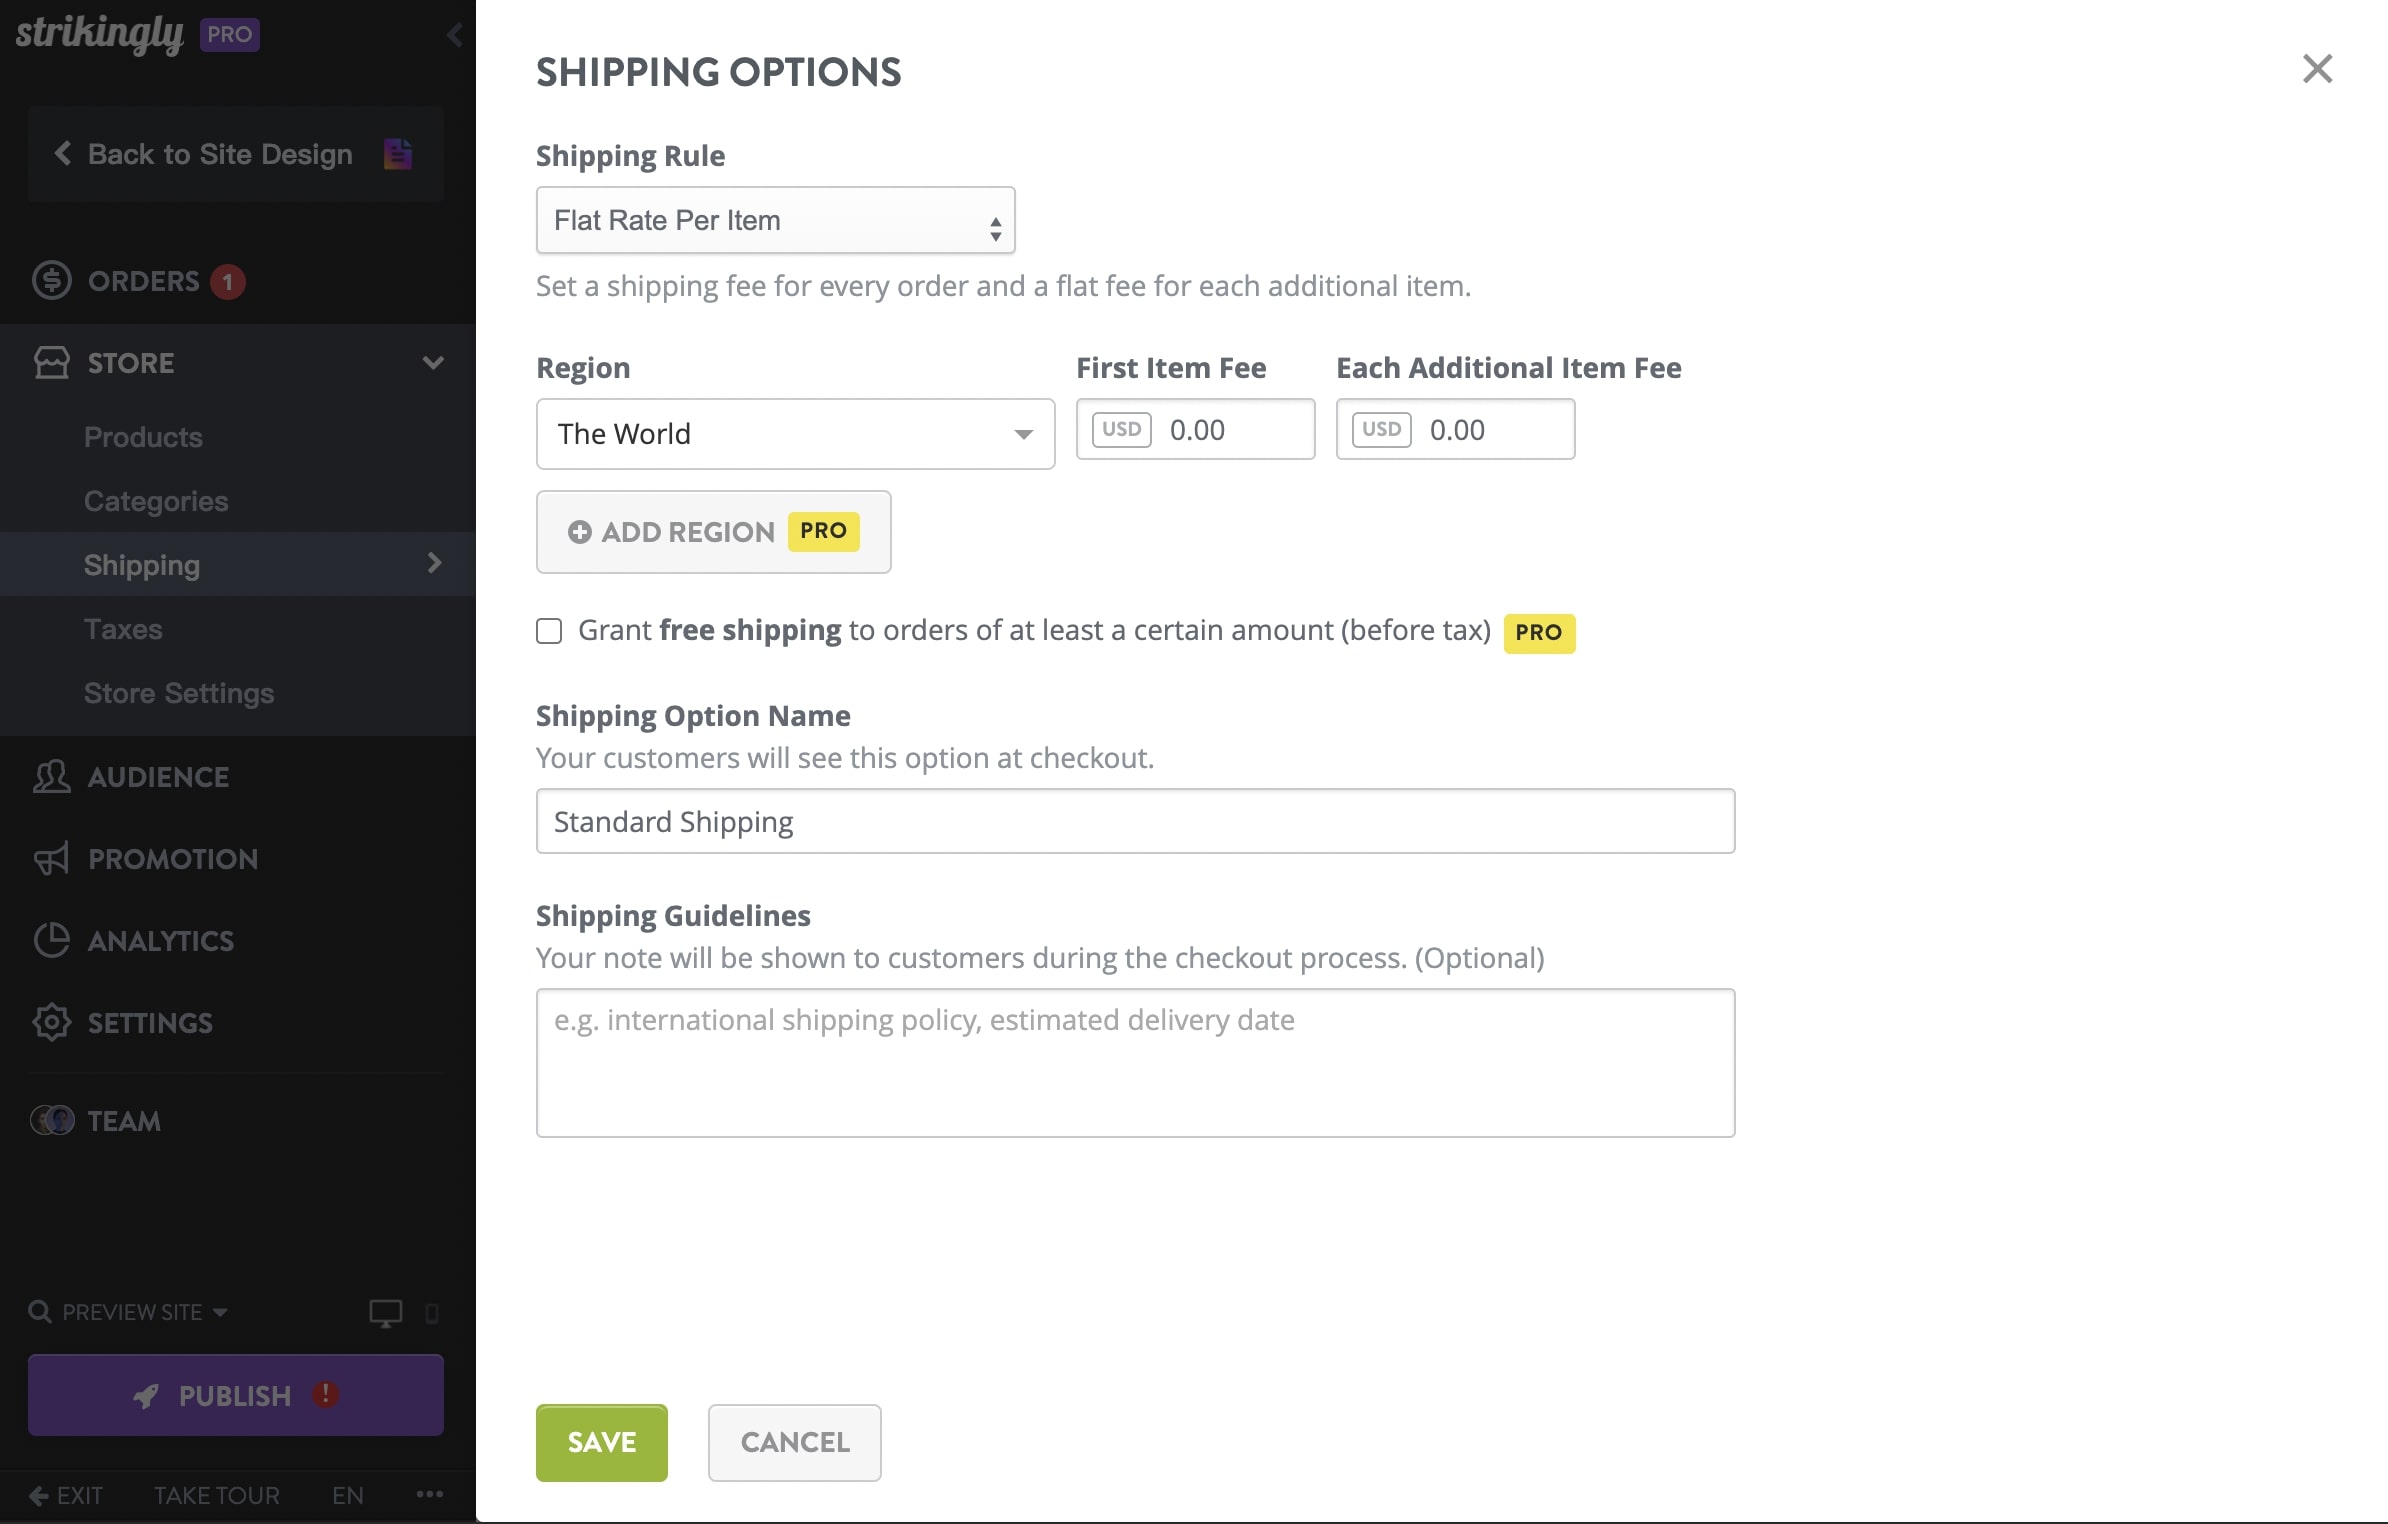Open Analytics using the pie chart icon
This screenshot has height=1524, width=2388.
click(x=51, y=940)
